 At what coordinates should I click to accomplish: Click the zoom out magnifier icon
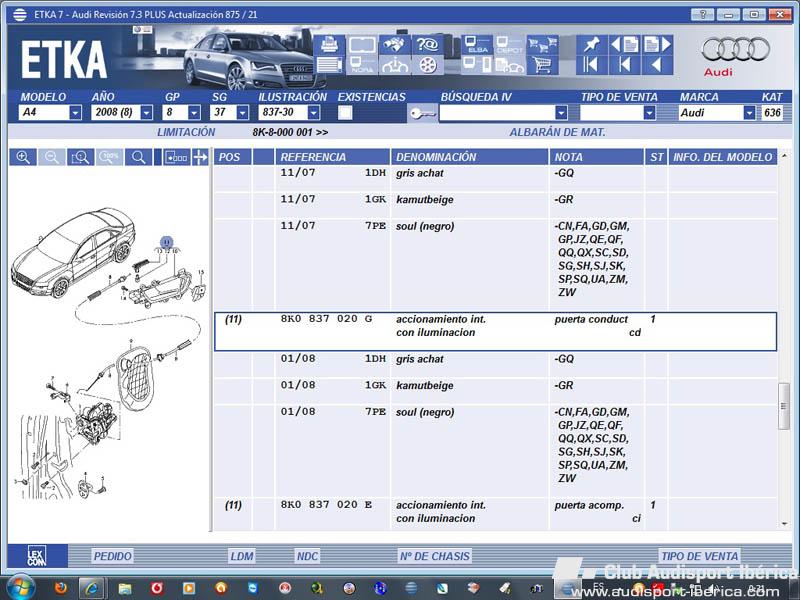pyautogui.click(x=52, y=157)
